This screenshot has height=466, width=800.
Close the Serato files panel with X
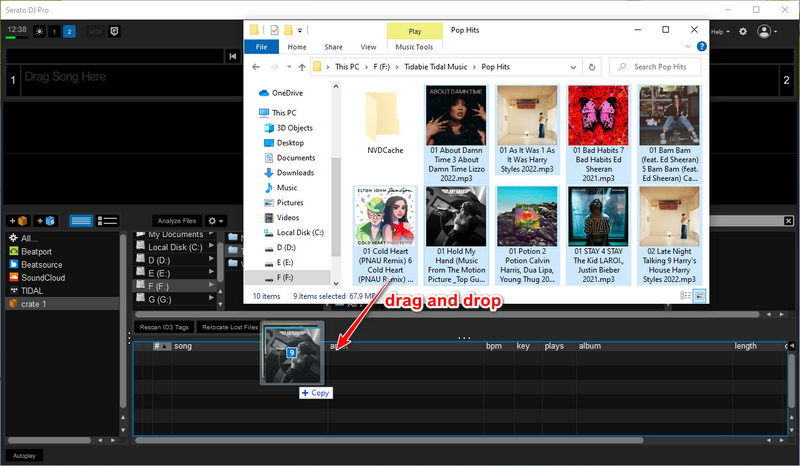(788, 221)
